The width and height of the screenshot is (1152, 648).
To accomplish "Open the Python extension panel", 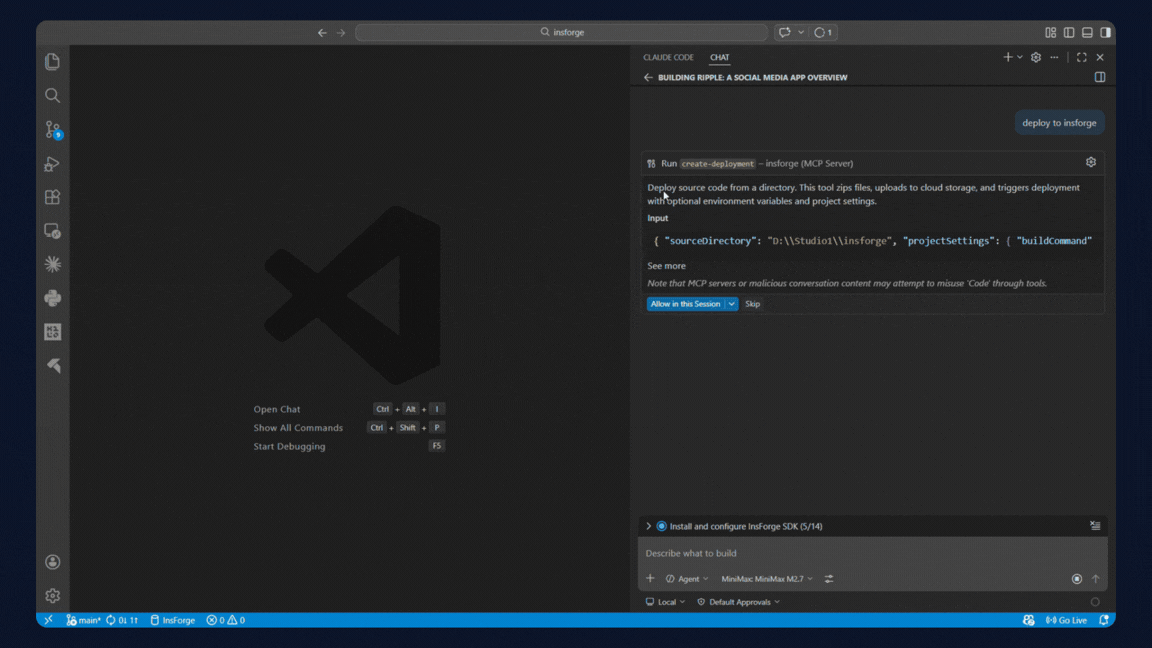I will tap(52, 298).
